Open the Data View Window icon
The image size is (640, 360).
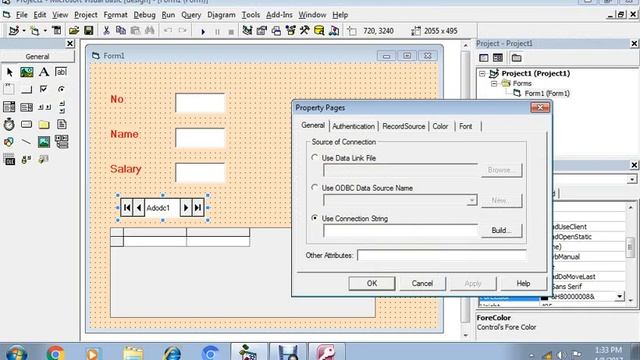click(319, 31)
